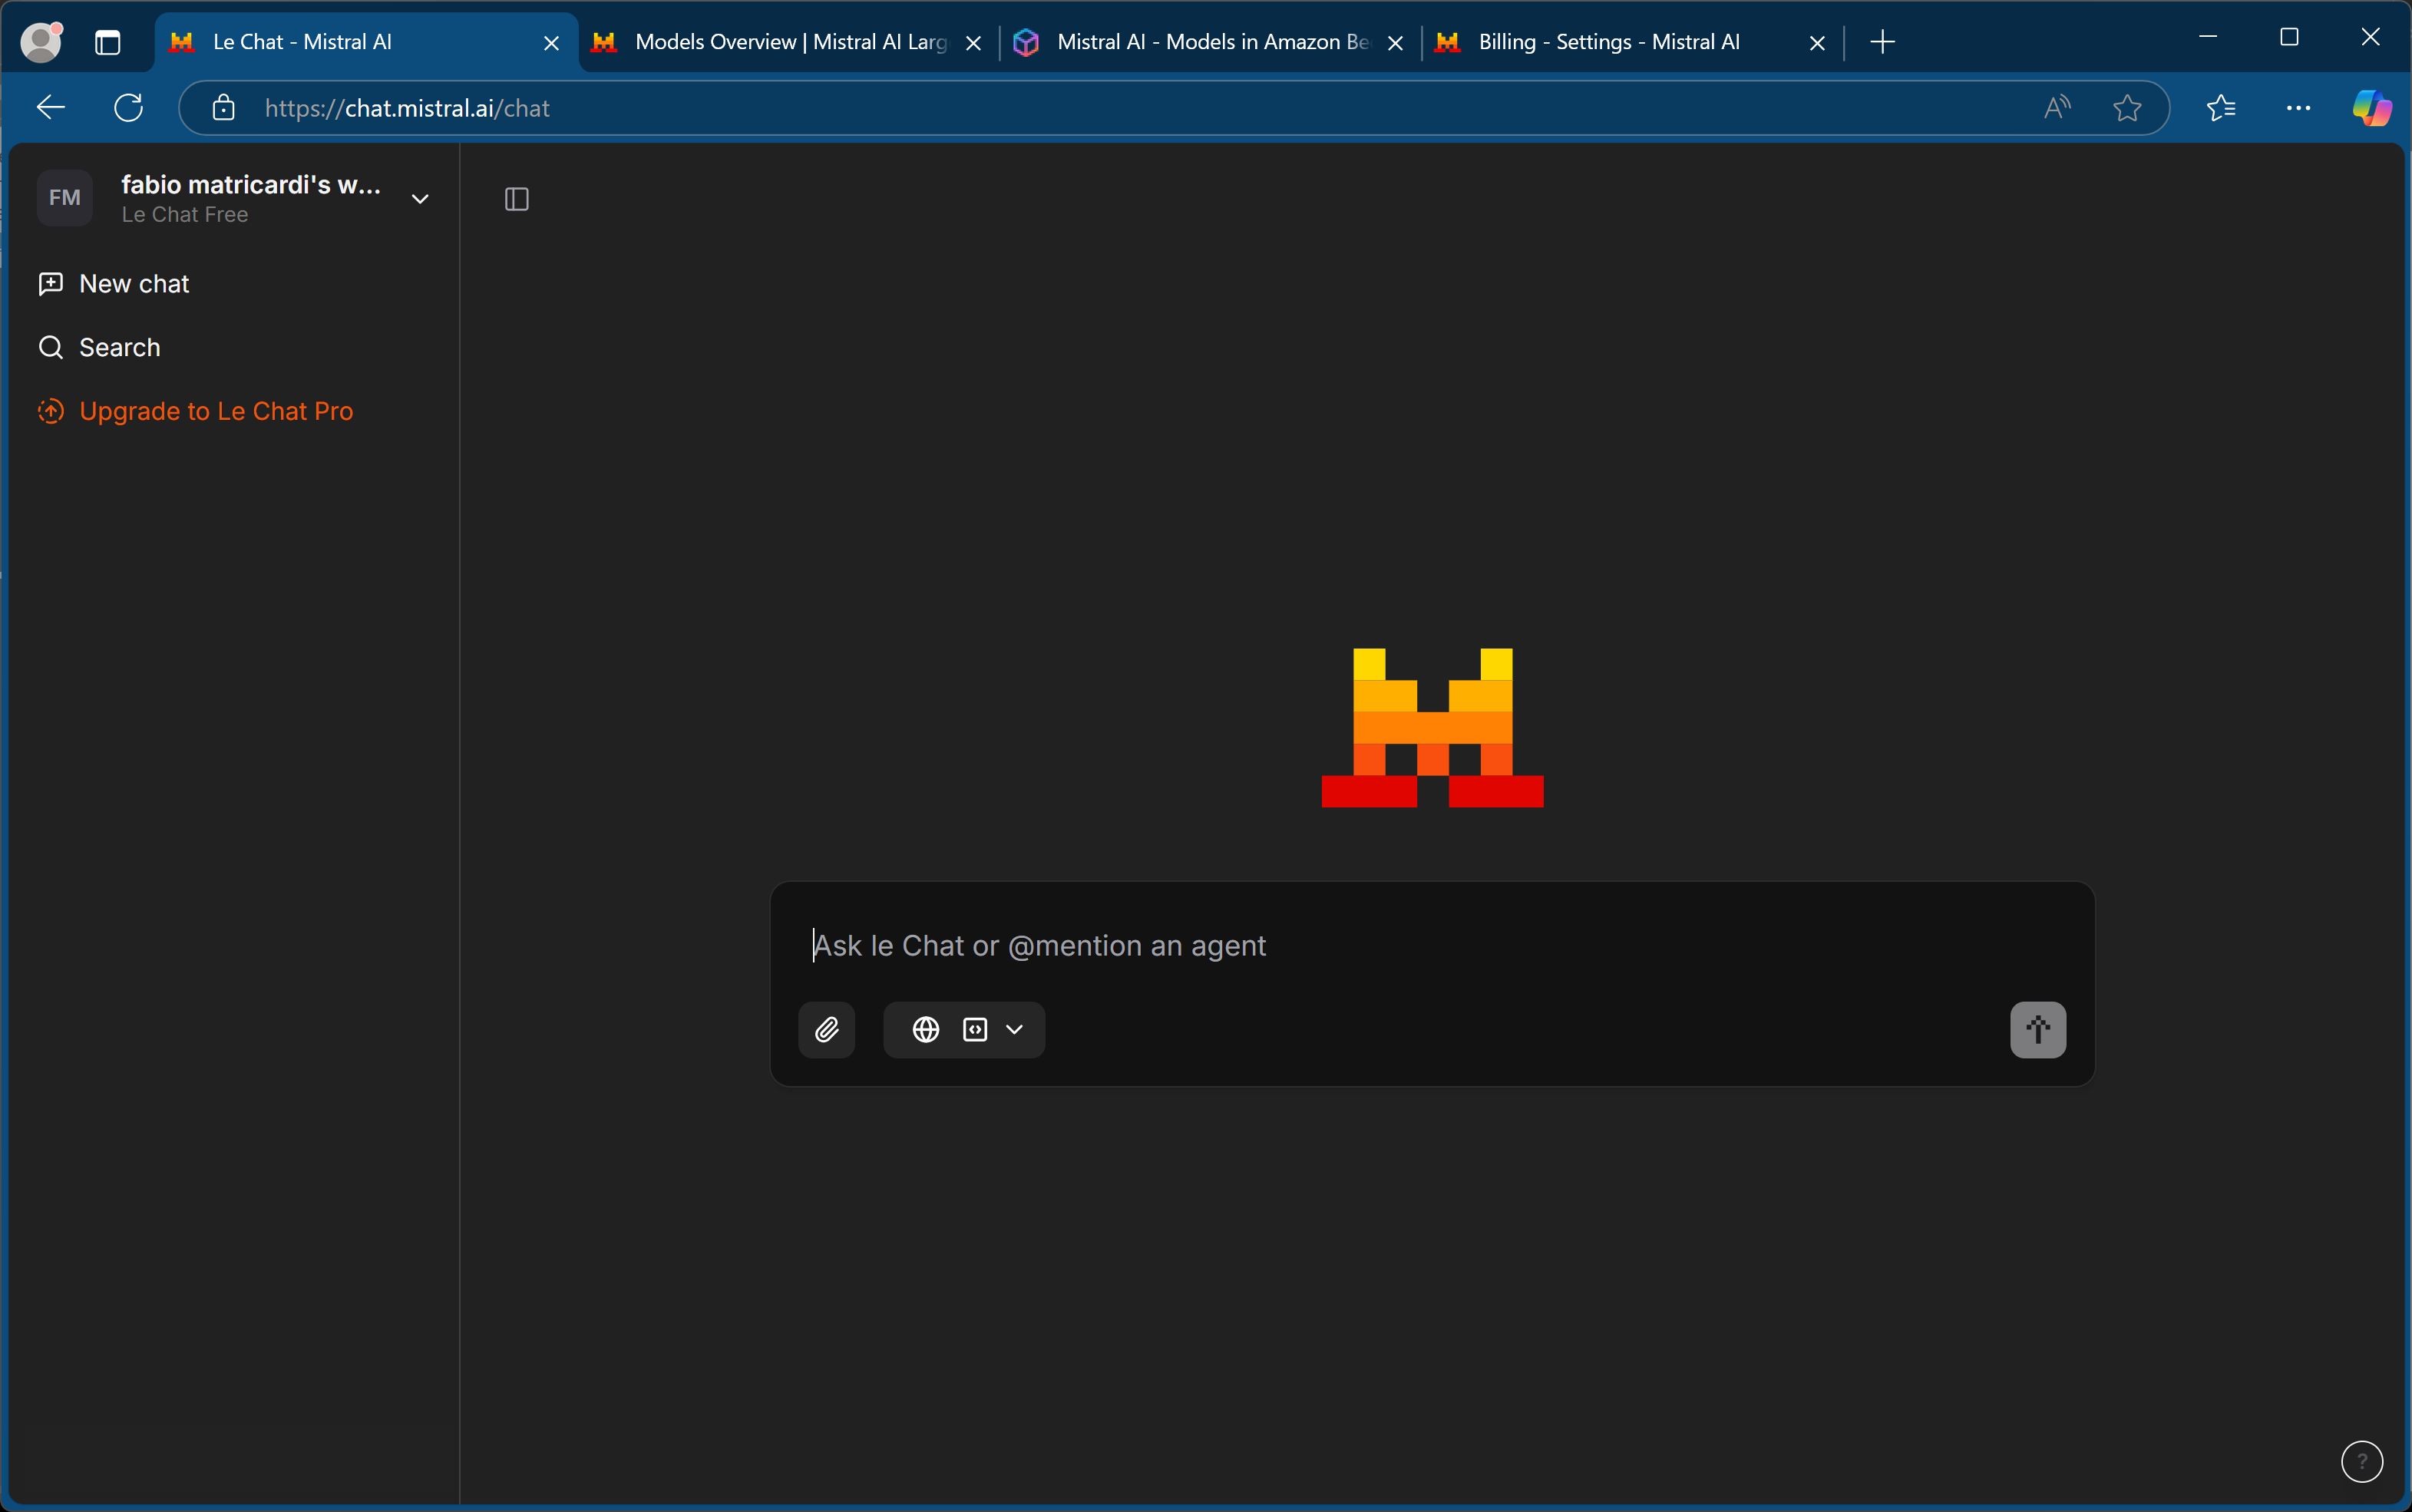Click the Read aloud icon
Viewport: 2412px width, 1512px height.
(2057, 108)
